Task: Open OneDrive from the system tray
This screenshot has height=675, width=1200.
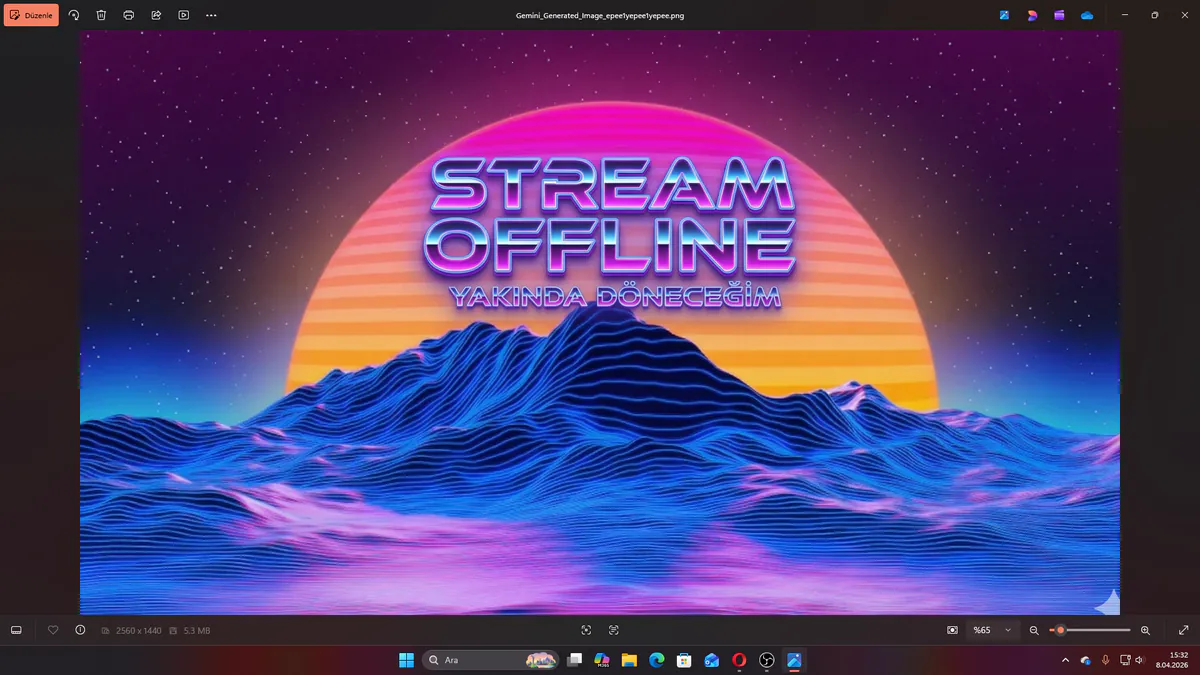Action: 1086,660
